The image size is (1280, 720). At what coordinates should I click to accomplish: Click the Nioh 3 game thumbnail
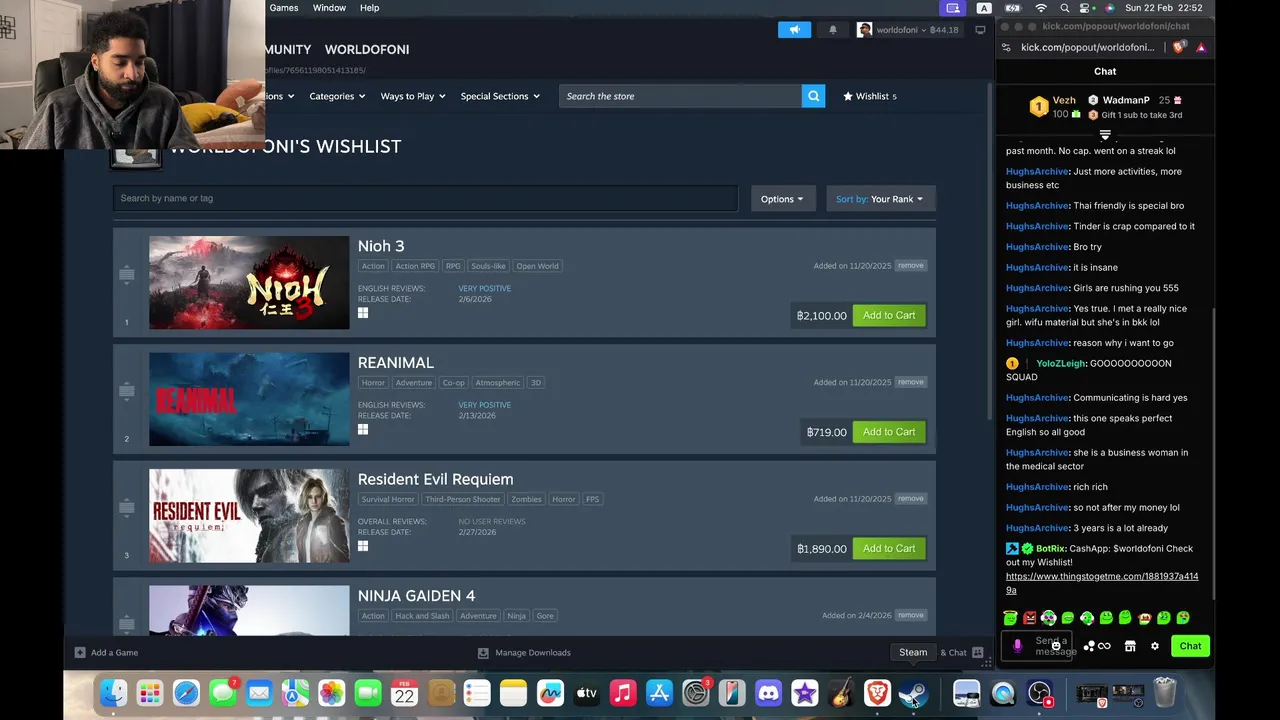[x=249, y=283]
